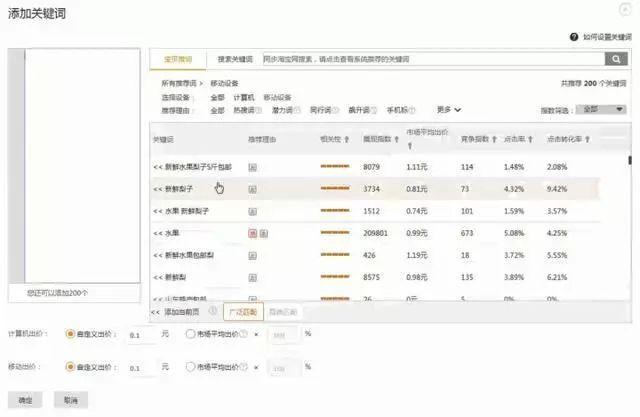640x417 pixels.
Task: Click << 添加当前页 button
Action: point(175,312)
